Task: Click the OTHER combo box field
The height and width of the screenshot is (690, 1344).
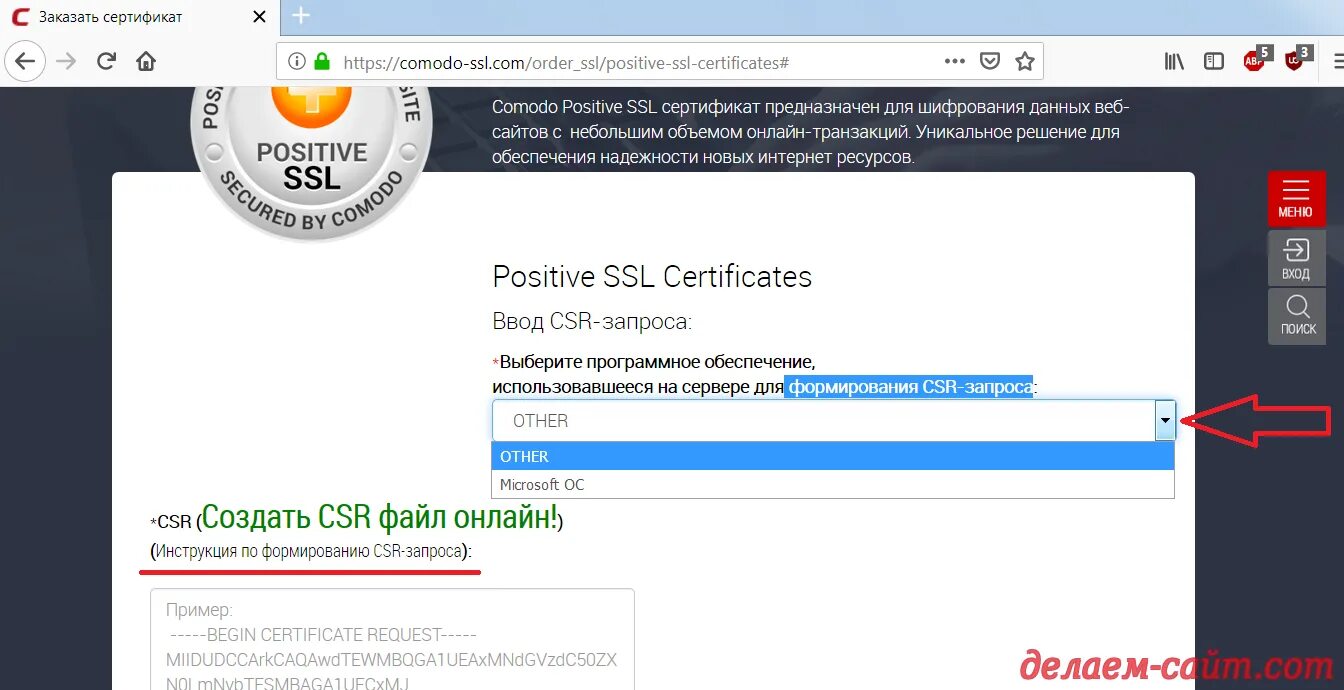Action: click(x=833, y=421)
